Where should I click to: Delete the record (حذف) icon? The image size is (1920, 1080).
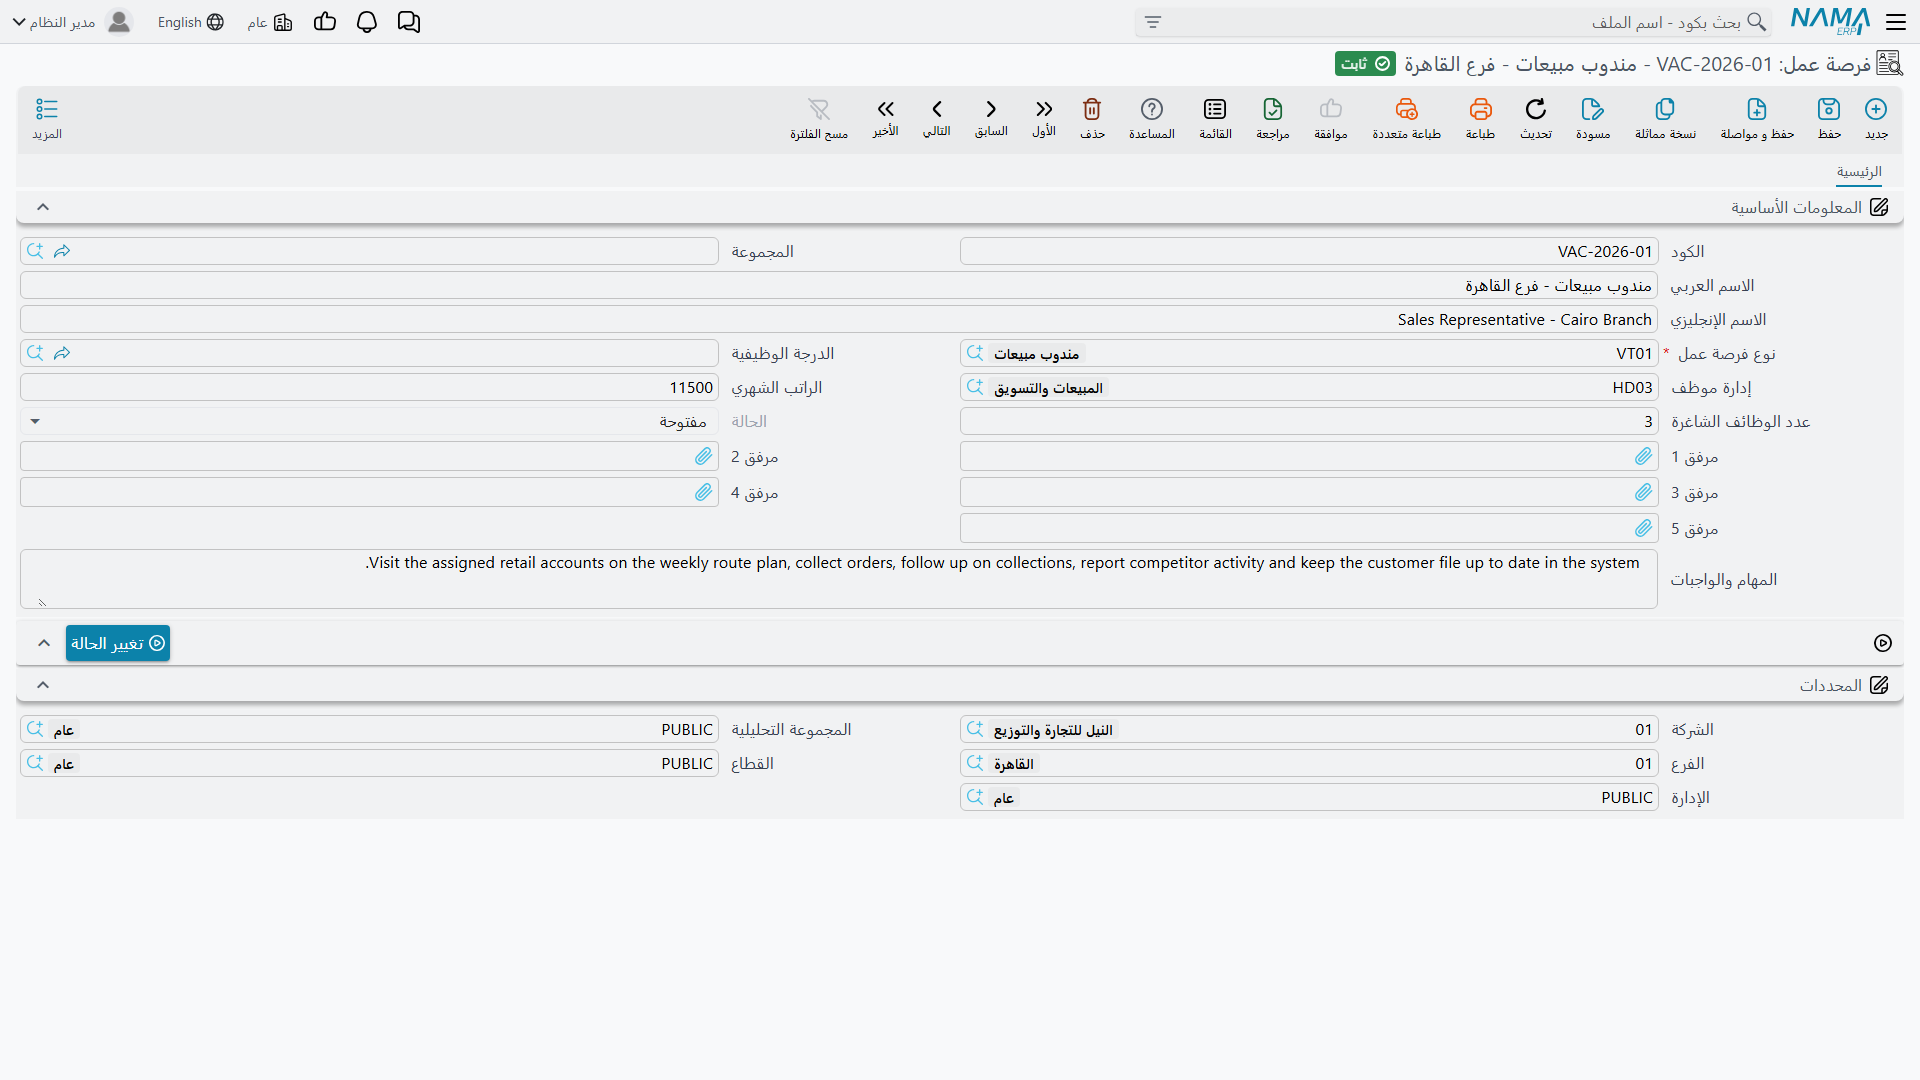(1092, 118)
